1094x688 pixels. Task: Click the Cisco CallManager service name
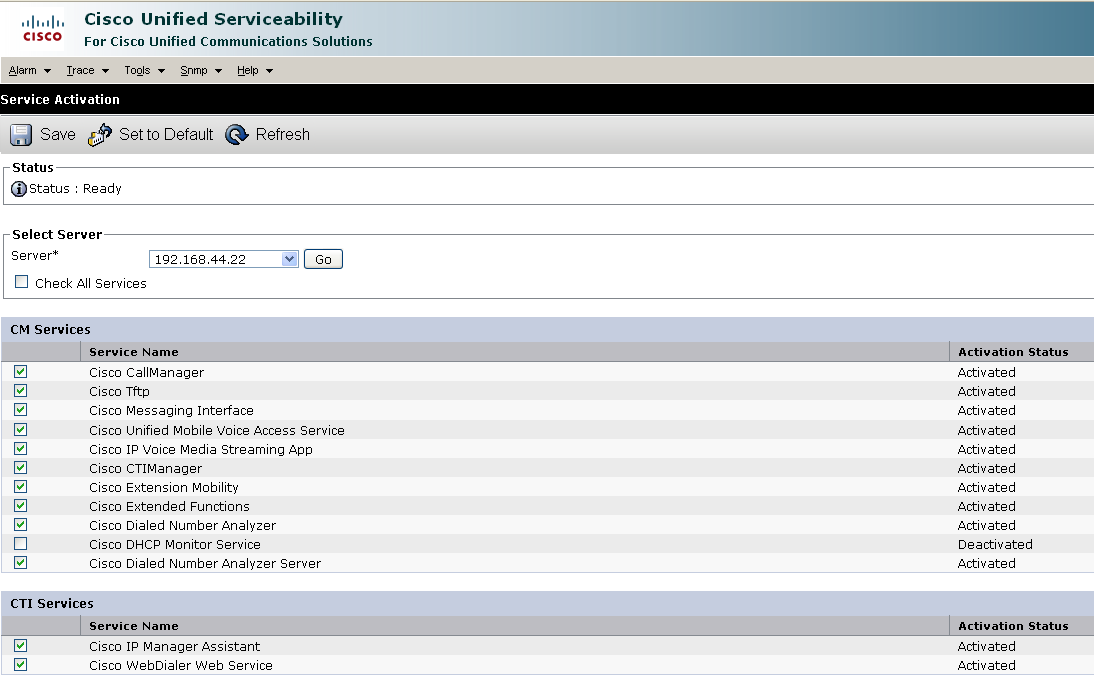(147, 373)
